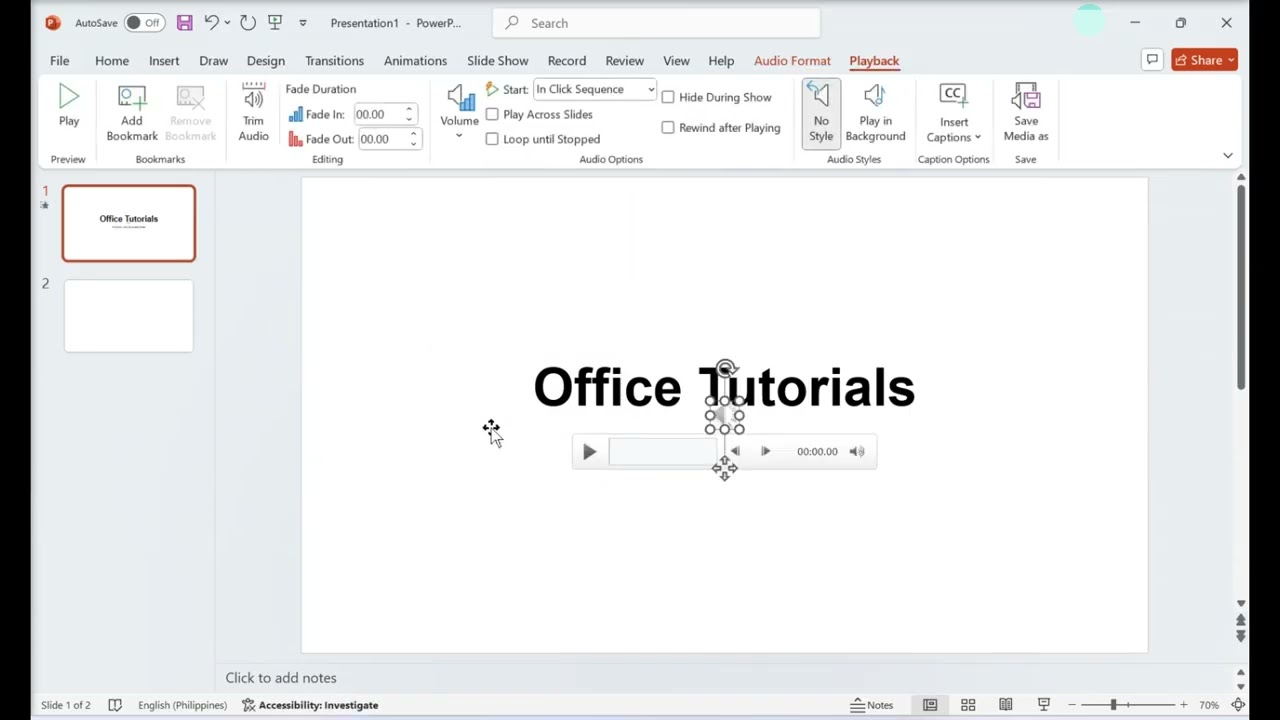Viewport: 1280px width, 720px height.
Task: Open the Animations tab
Action: pos(415,60)
